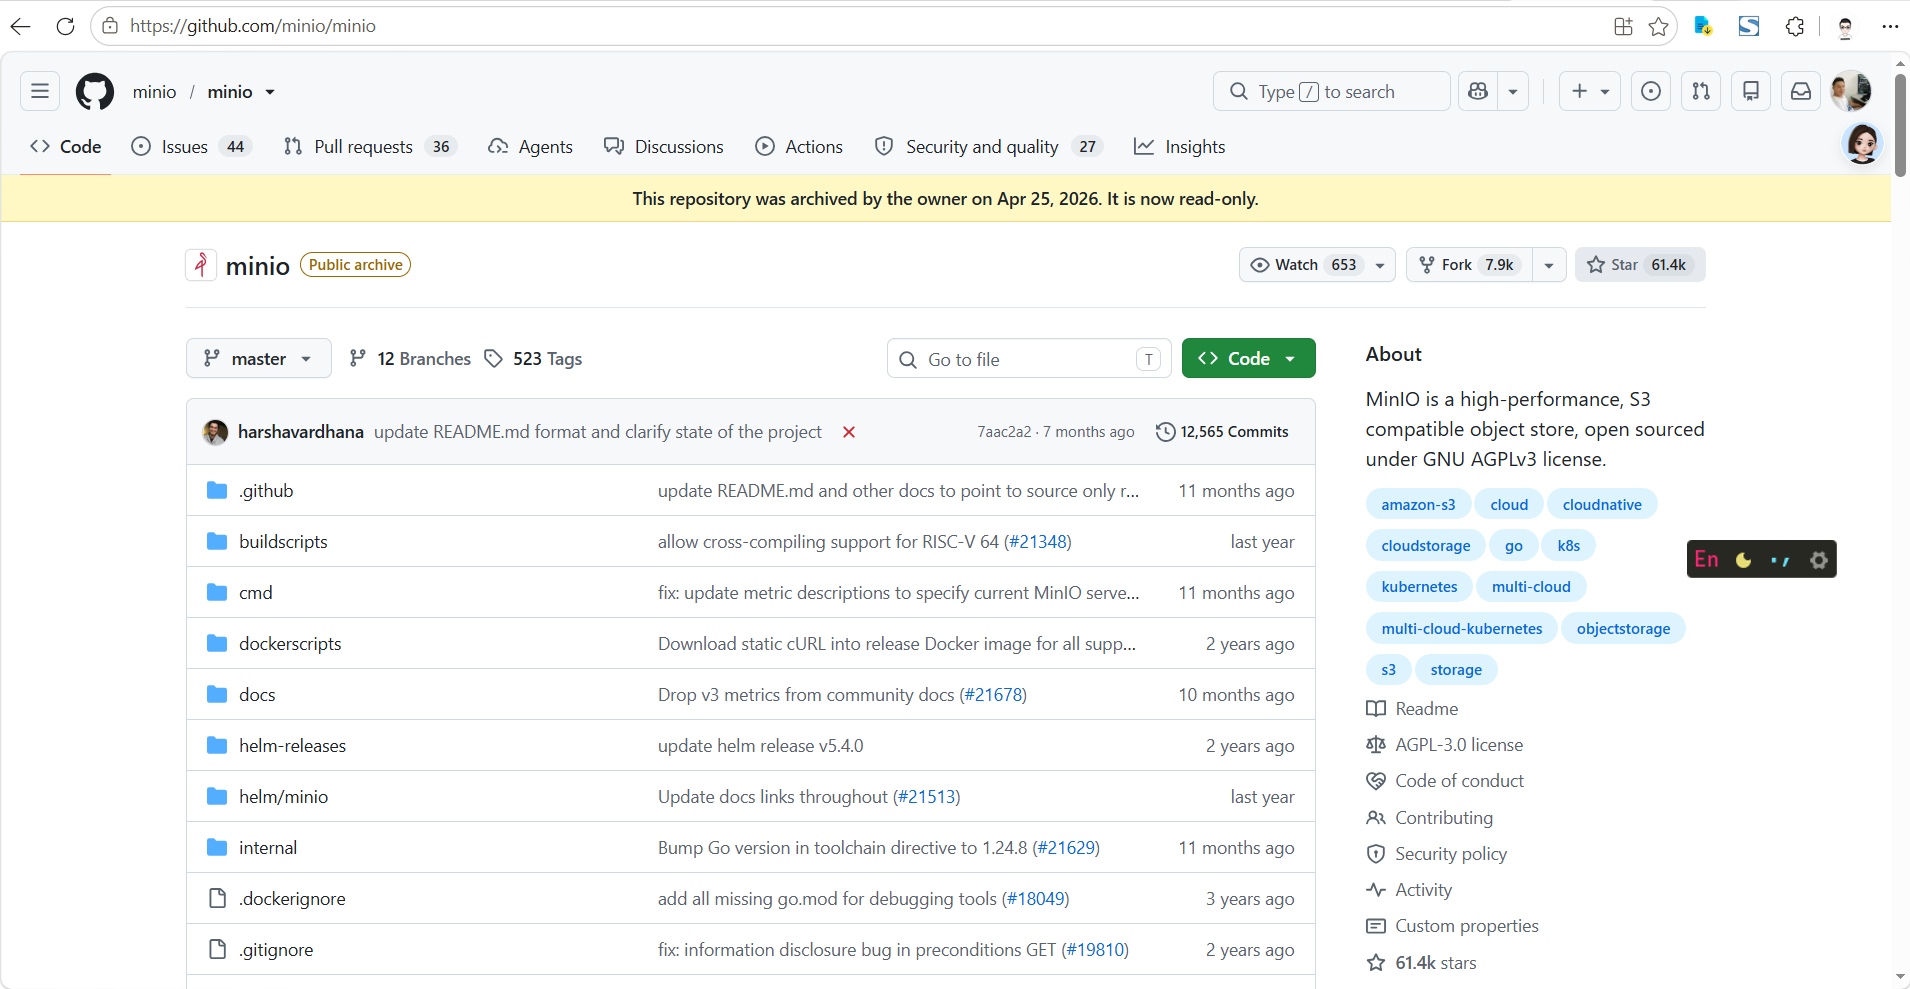The height and width of the screenshot is (989, 1910).
Task: View site information lock icon
Action: (x=110, y=26)
